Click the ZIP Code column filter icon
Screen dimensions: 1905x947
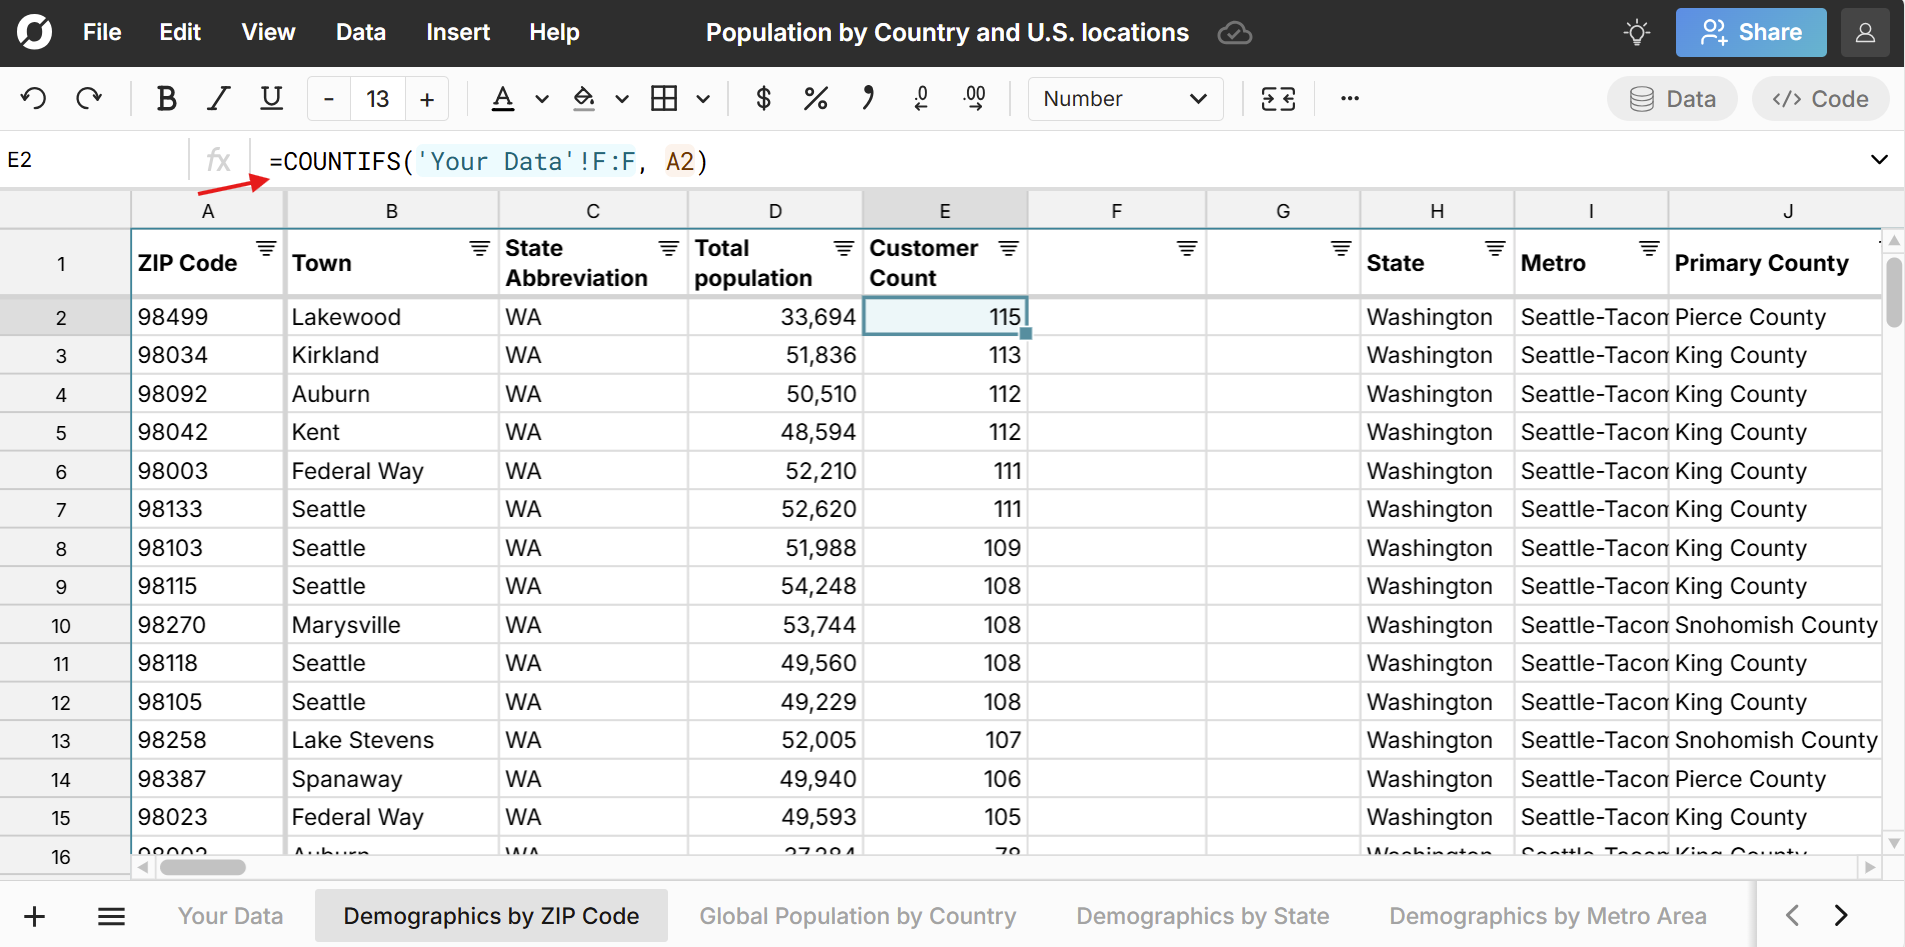[266, 248]
